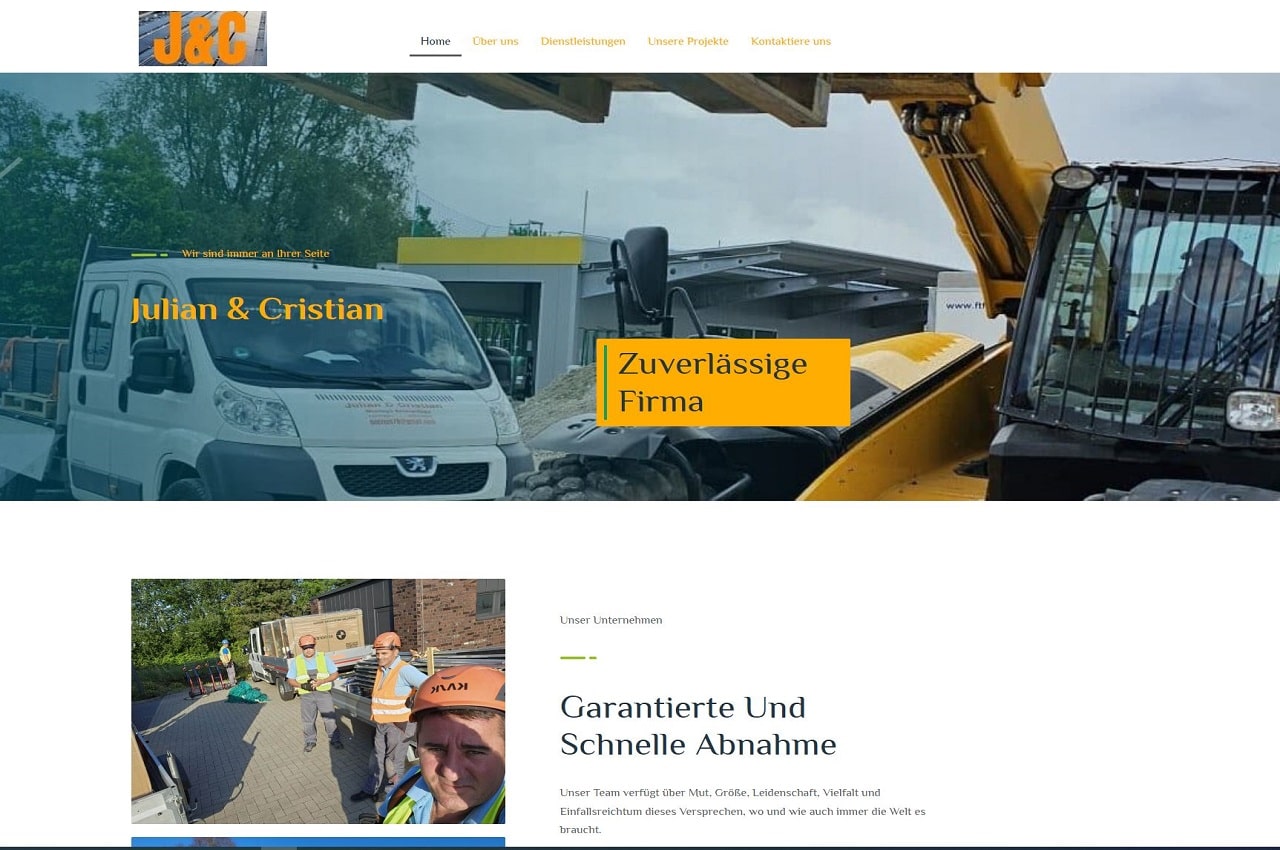This screenshot has height=850, width=1280.
Task: Open the Dienstleistungen navigation link
Action: pyautogui.click(x=583, y=41)
